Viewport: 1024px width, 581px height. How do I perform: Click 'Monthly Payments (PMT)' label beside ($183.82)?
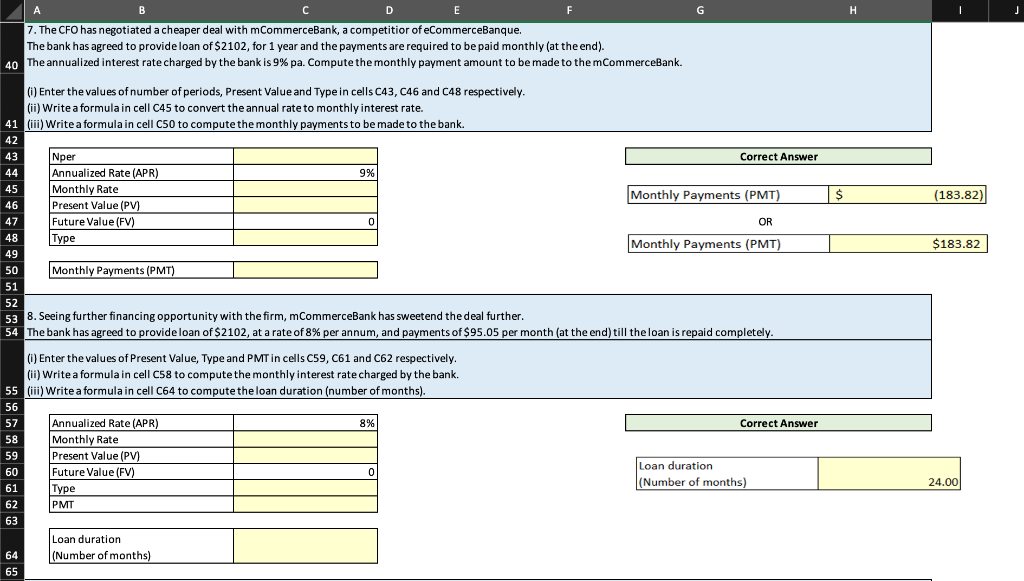point(728,195)
